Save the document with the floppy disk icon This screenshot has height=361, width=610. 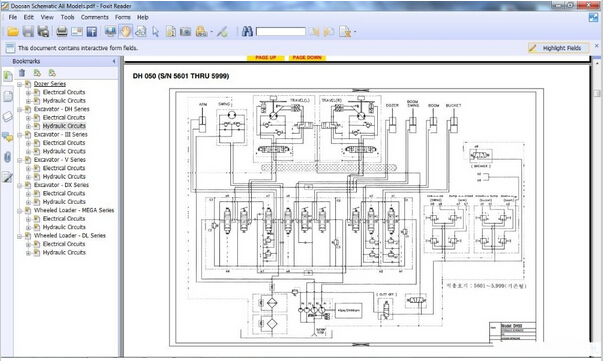tap(28, 32)
